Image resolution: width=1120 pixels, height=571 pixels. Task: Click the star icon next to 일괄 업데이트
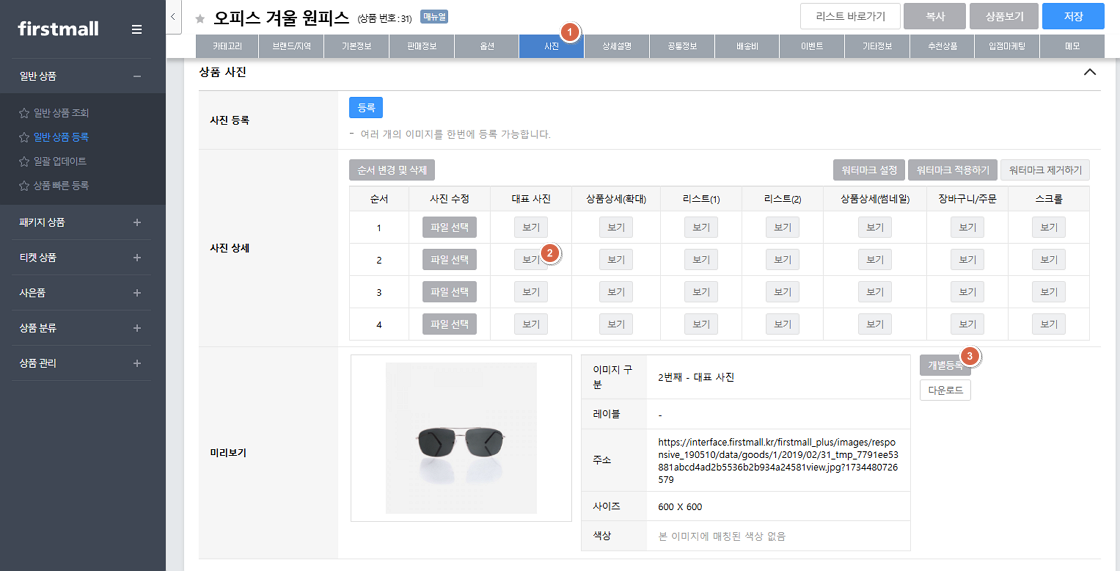pos(24,161)
